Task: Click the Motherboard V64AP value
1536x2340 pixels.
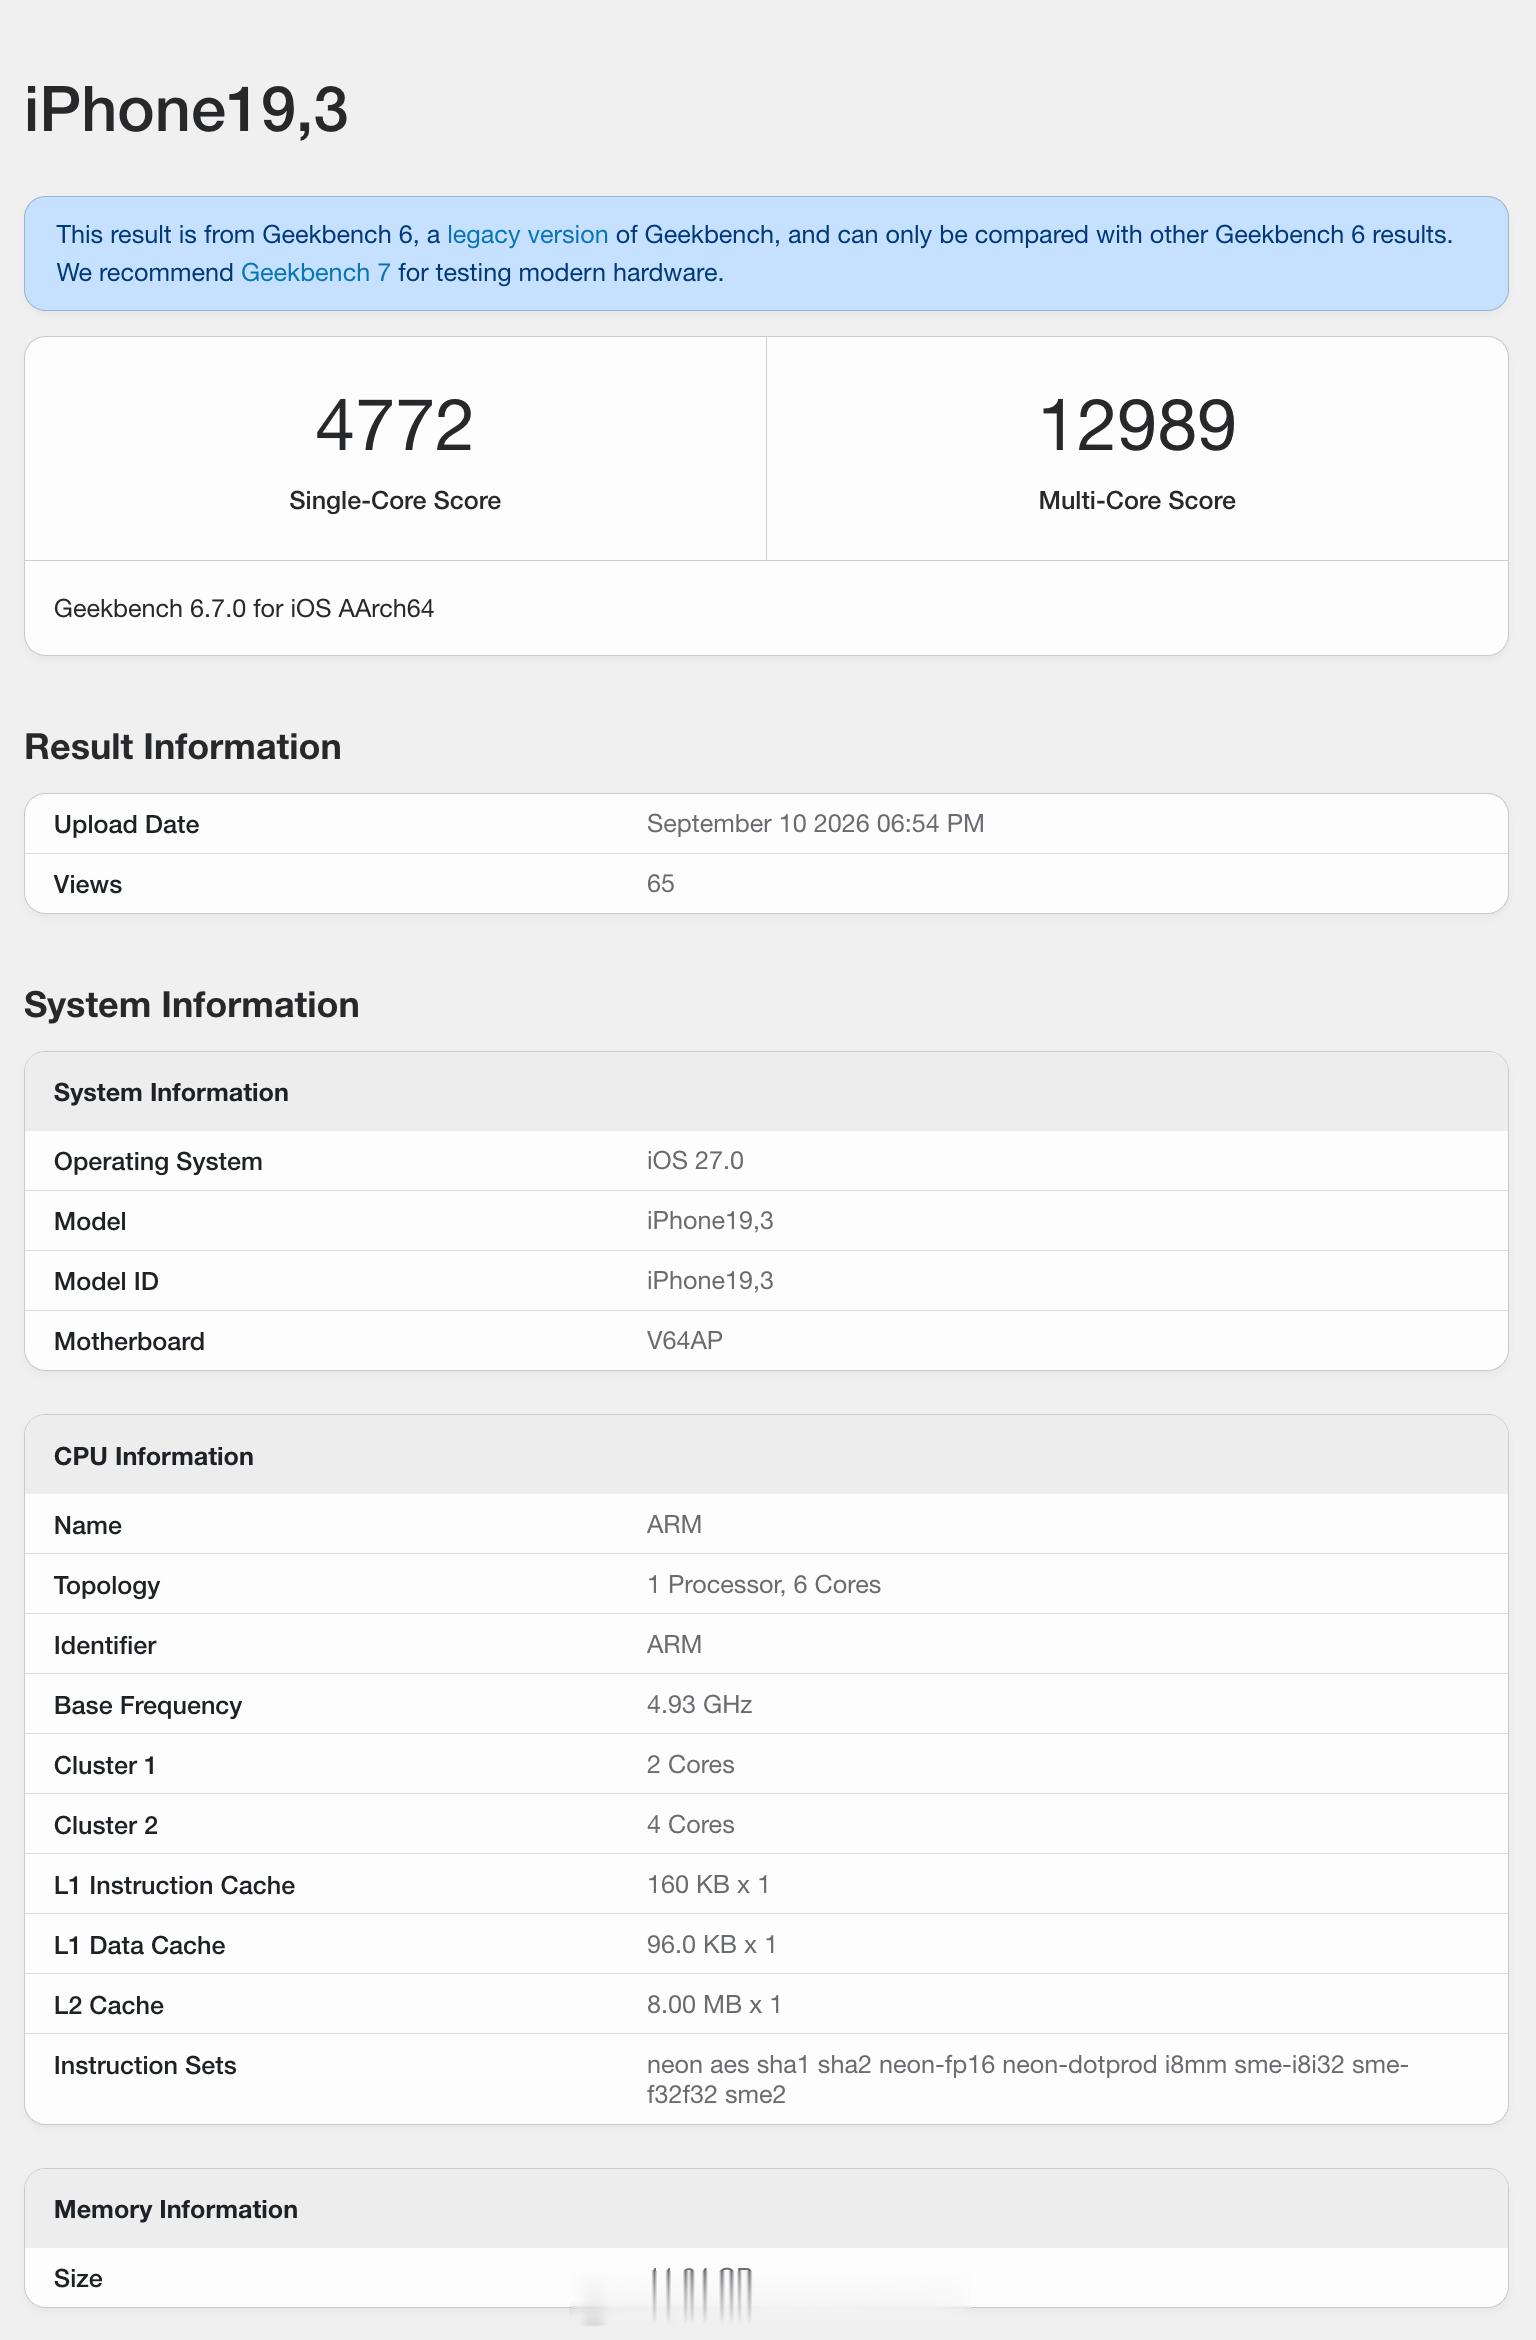Action: [684, 1341]
